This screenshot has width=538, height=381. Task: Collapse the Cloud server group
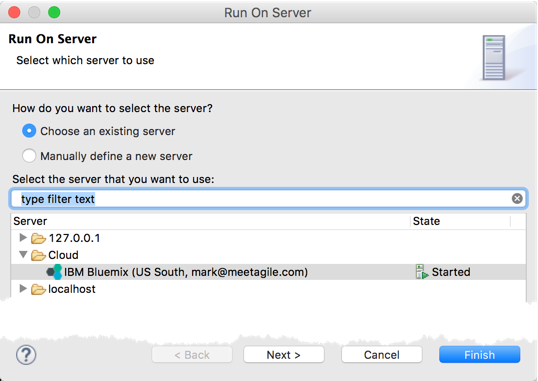tap(23, 255)
